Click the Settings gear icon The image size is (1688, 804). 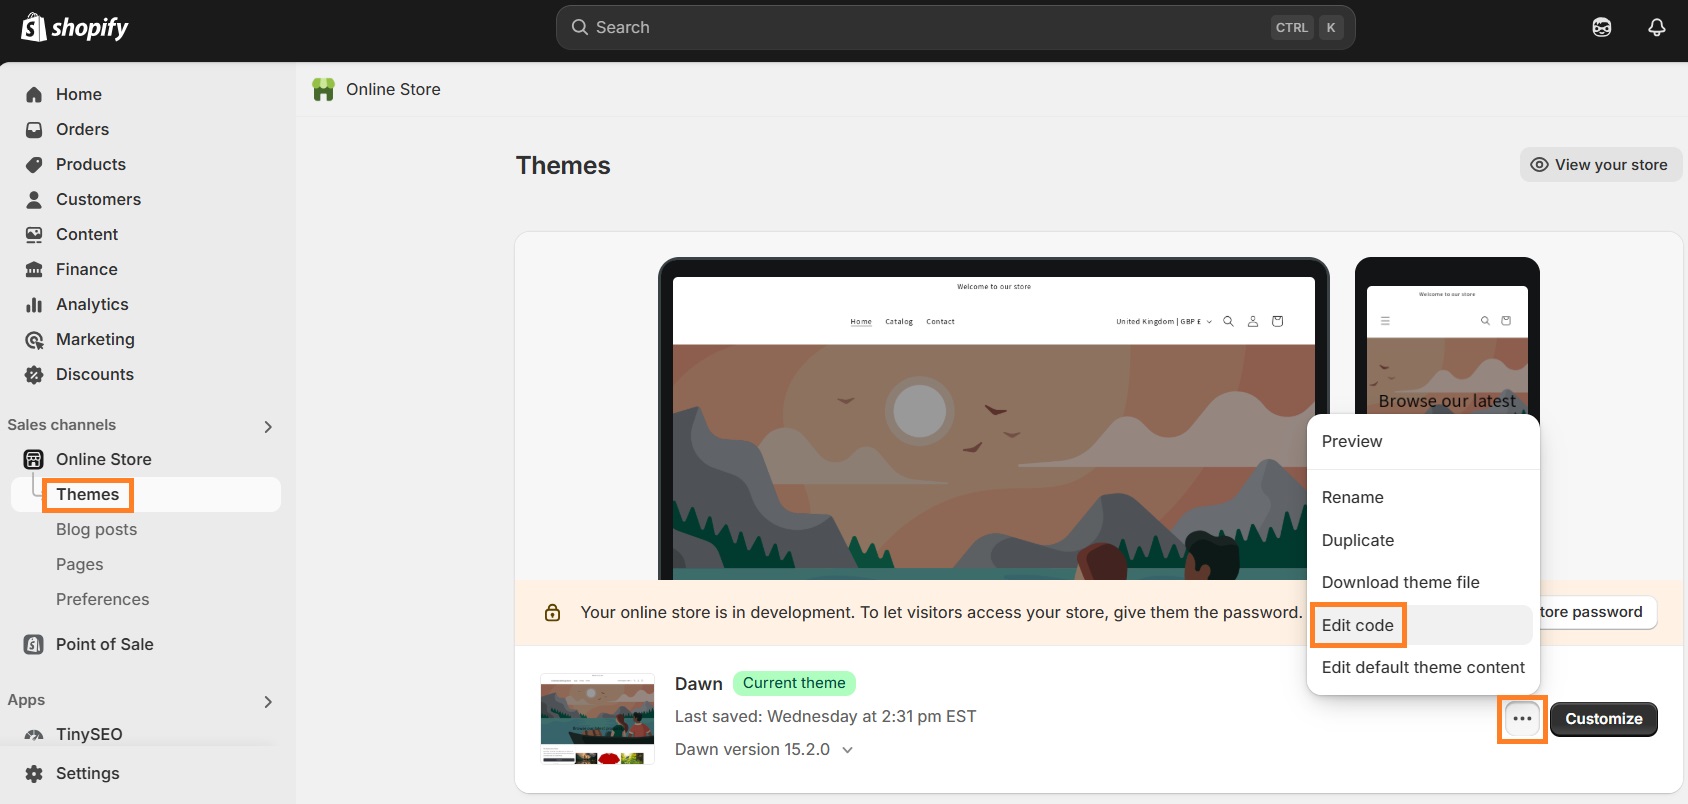(x=34, y=773)
